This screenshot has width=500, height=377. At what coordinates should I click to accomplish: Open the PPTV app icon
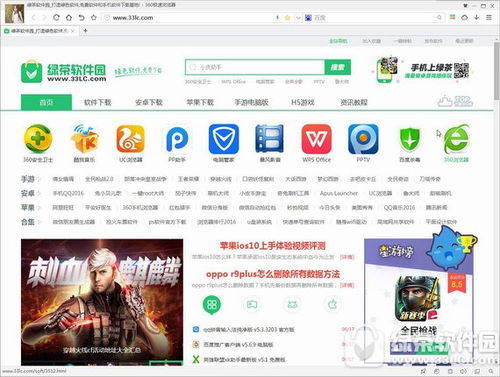(x=363, y=139)
